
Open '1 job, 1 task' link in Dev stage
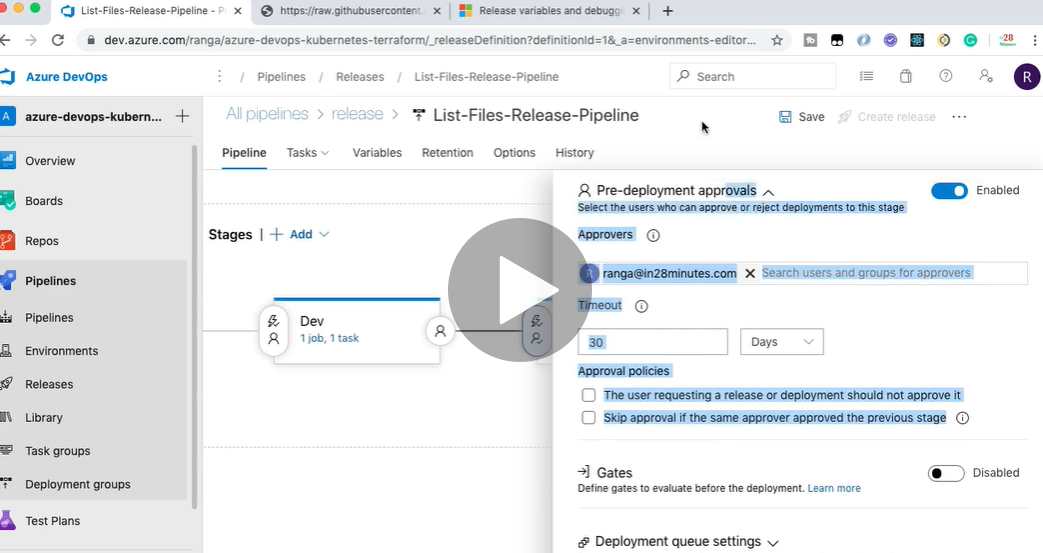(329, 338)
